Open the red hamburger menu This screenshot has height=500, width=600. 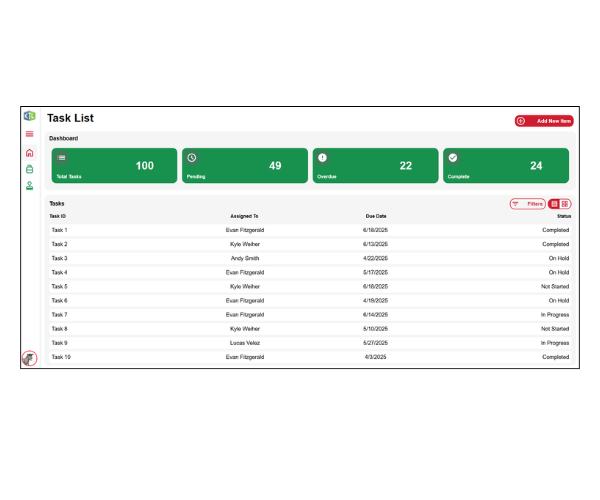[x=29, y=134]
